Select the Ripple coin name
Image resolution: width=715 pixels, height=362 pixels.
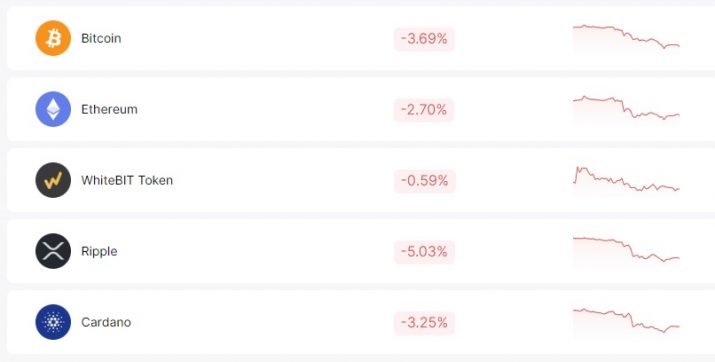click(x=99, y=252)
